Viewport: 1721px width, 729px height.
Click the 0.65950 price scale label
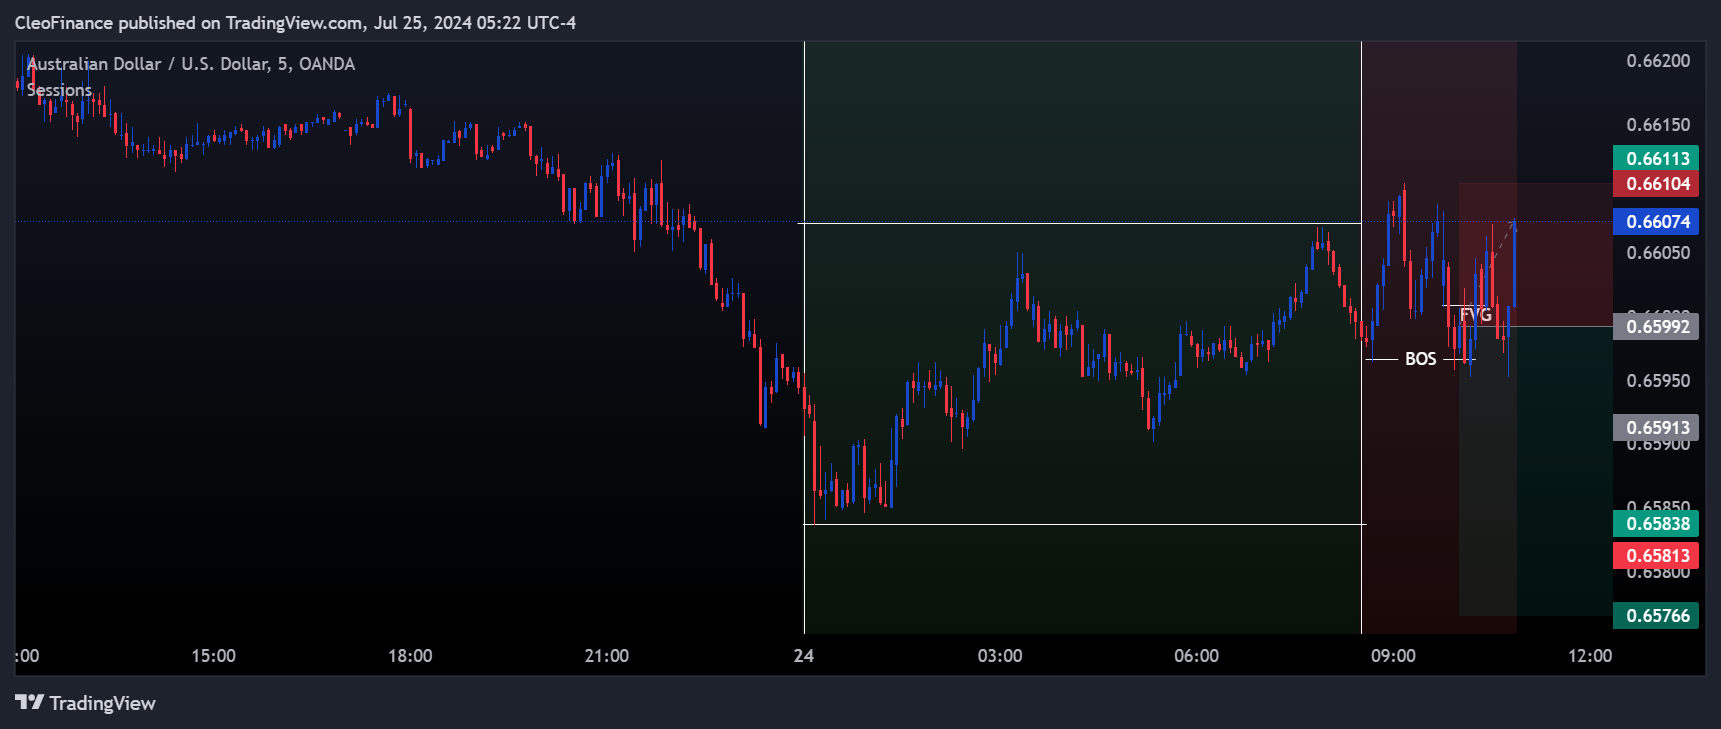[x=1658, y=381]
